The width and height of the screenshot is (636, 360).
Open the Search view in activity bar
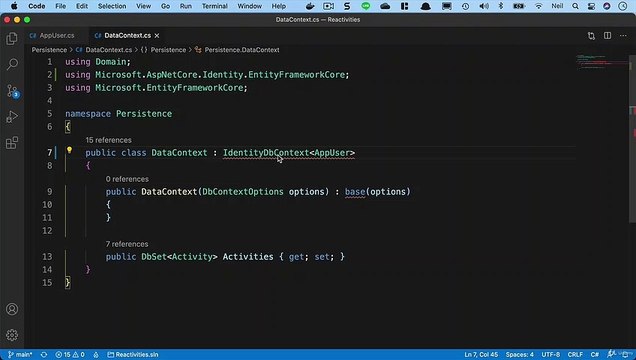[x=12, y=64]
